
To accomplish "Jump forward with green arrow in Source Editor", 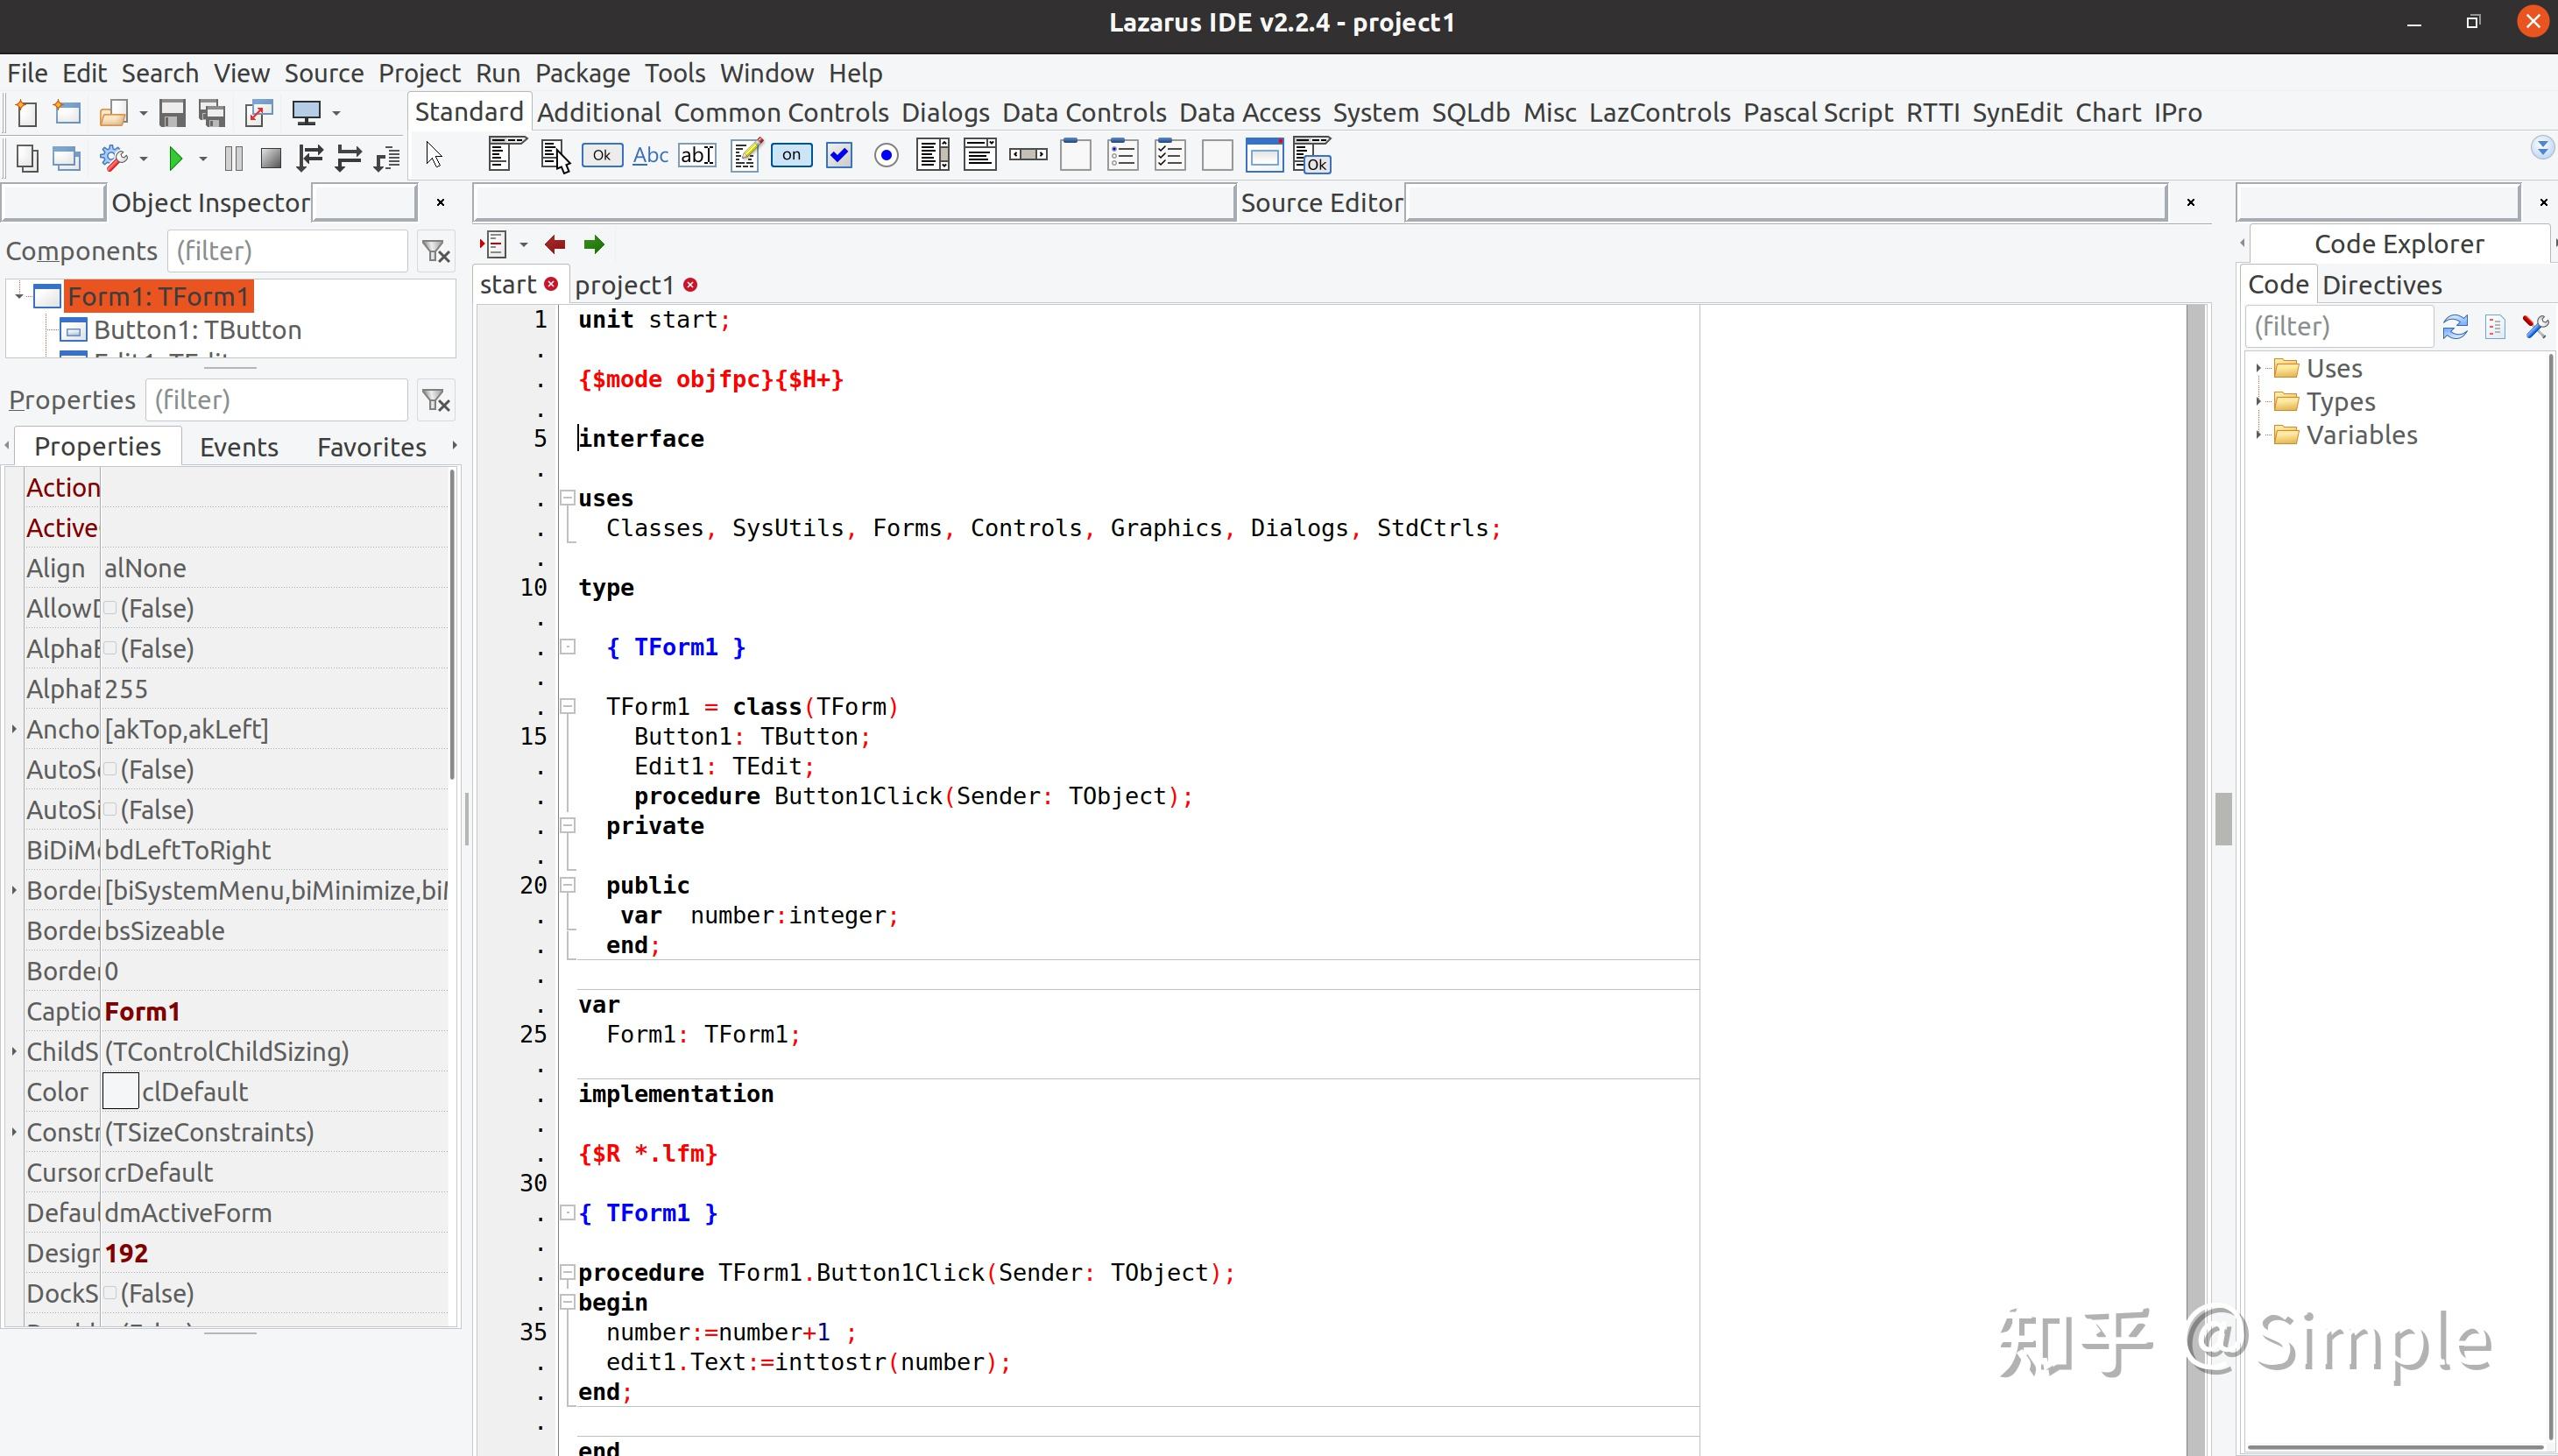I will (x=594, y=244).
